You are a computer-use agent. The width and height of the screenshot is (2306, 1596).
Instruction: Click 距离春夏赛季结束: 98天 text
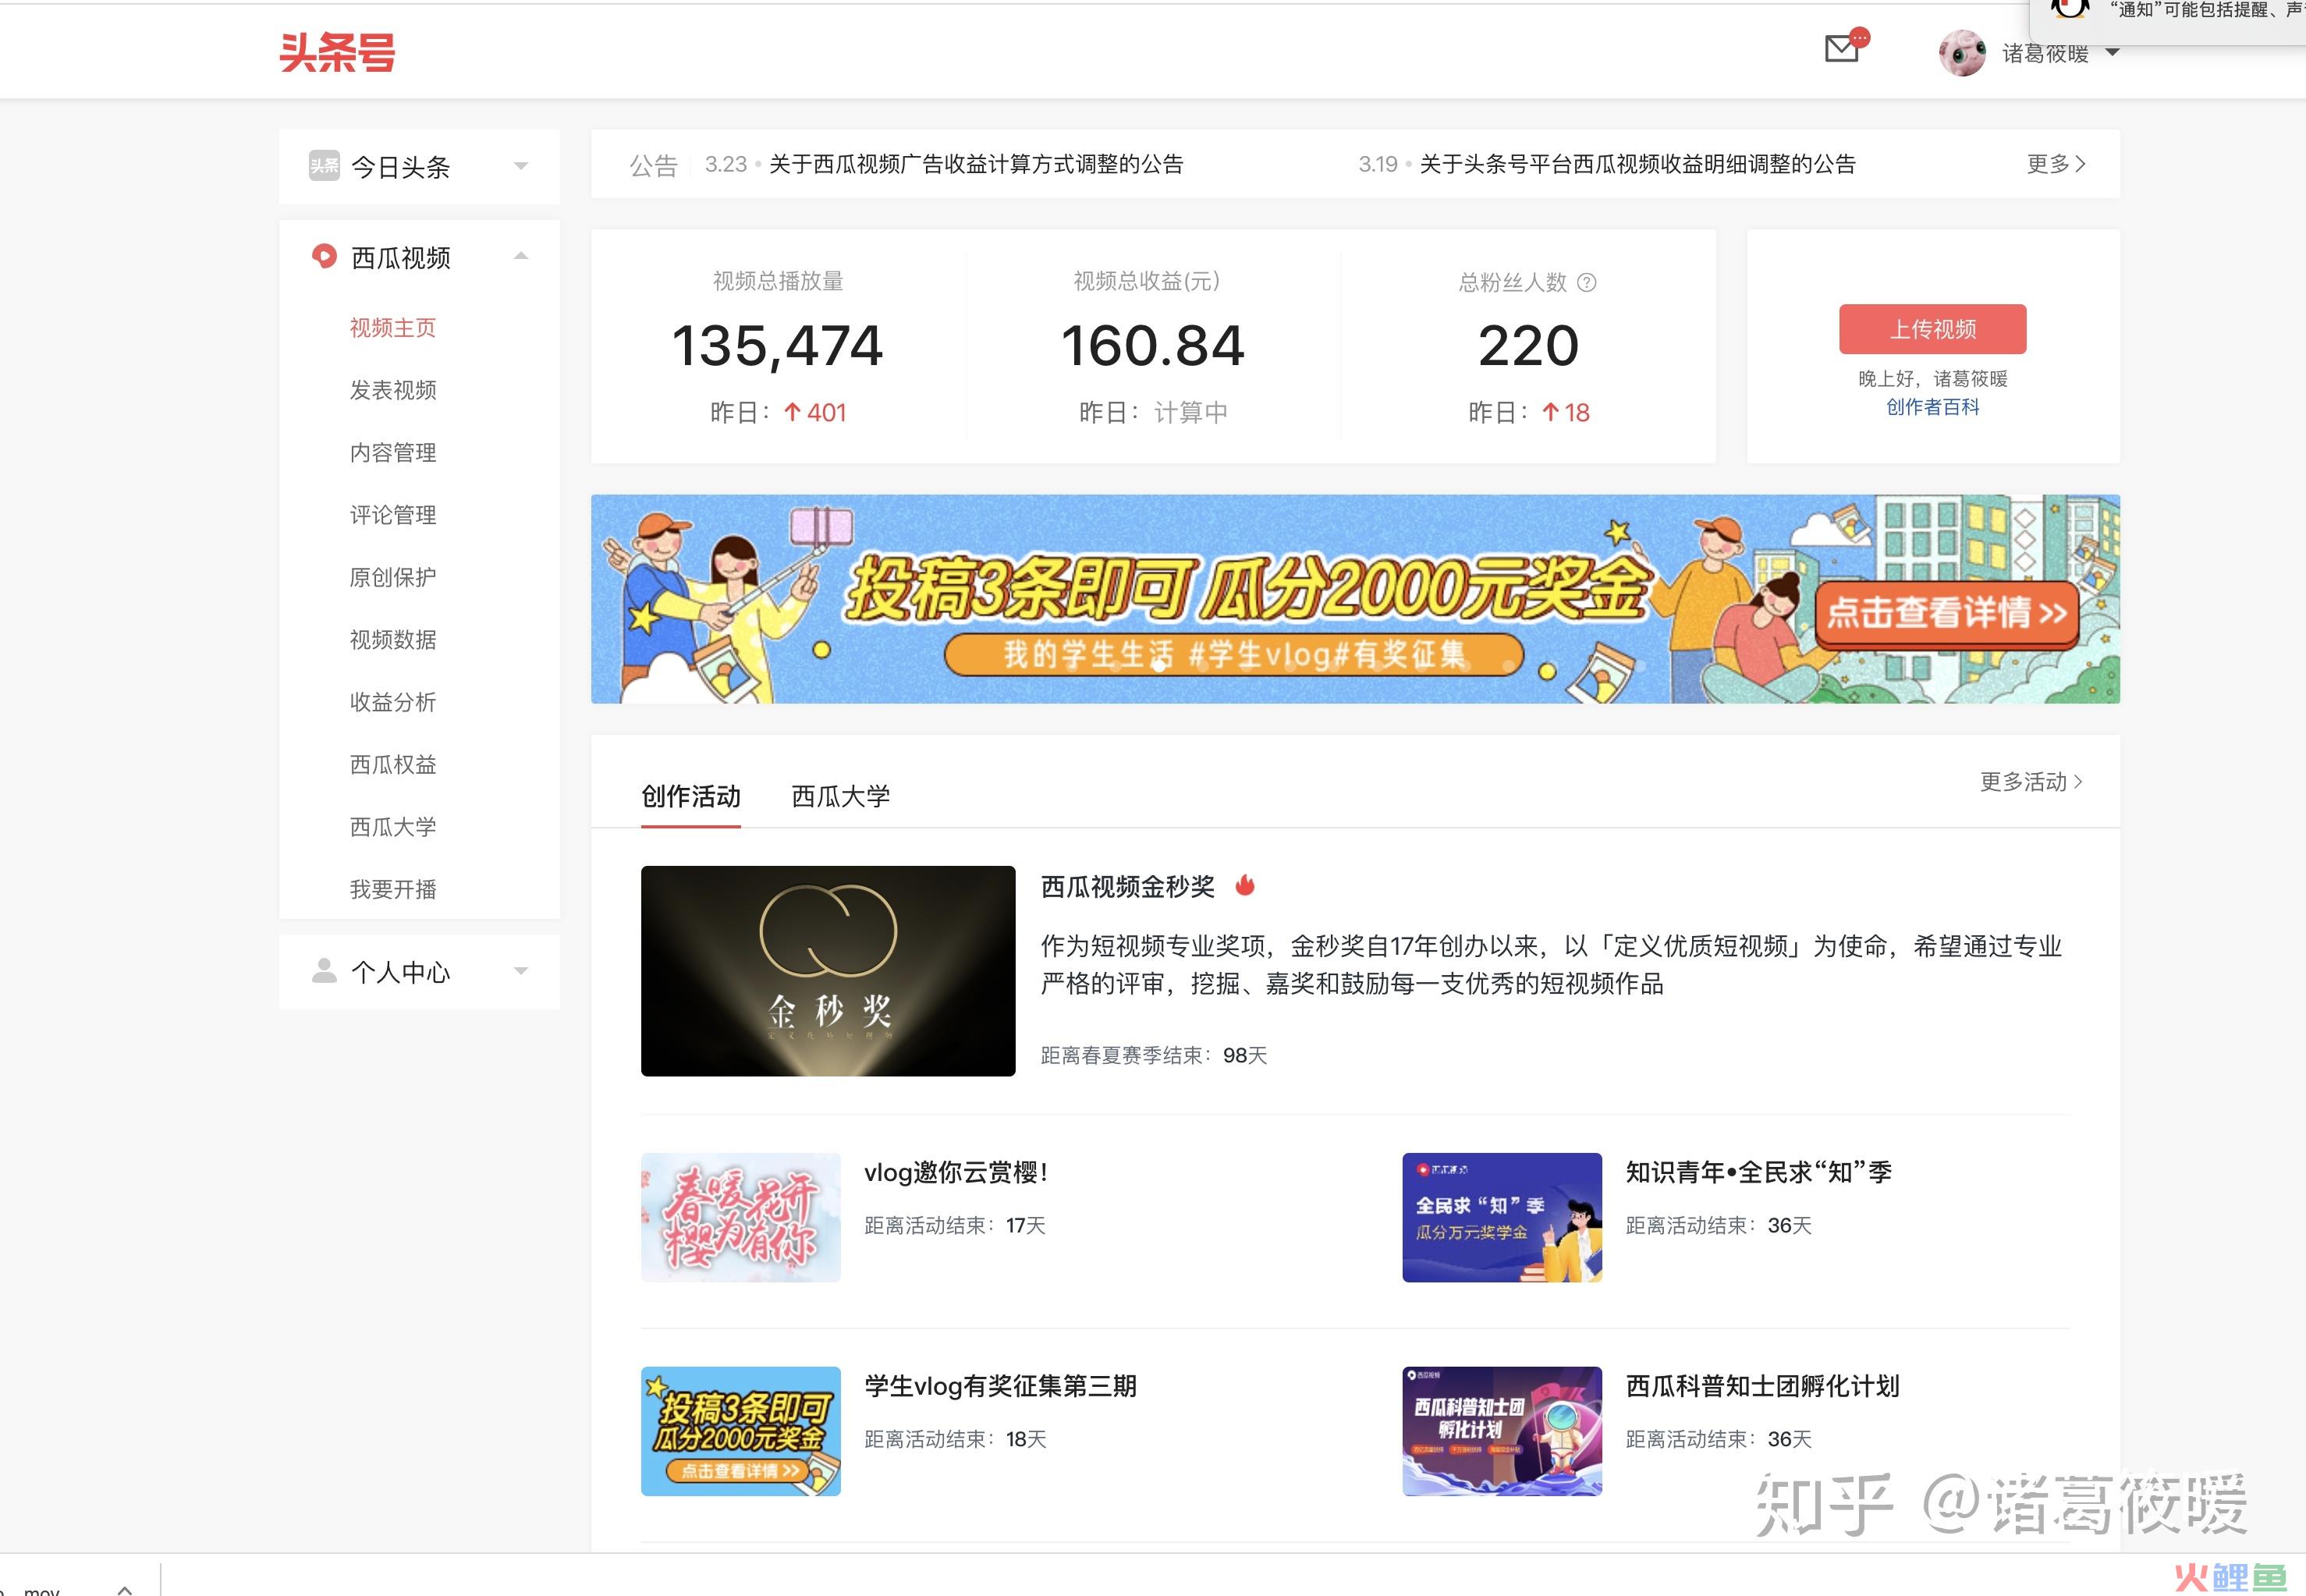point(1154,1056)
